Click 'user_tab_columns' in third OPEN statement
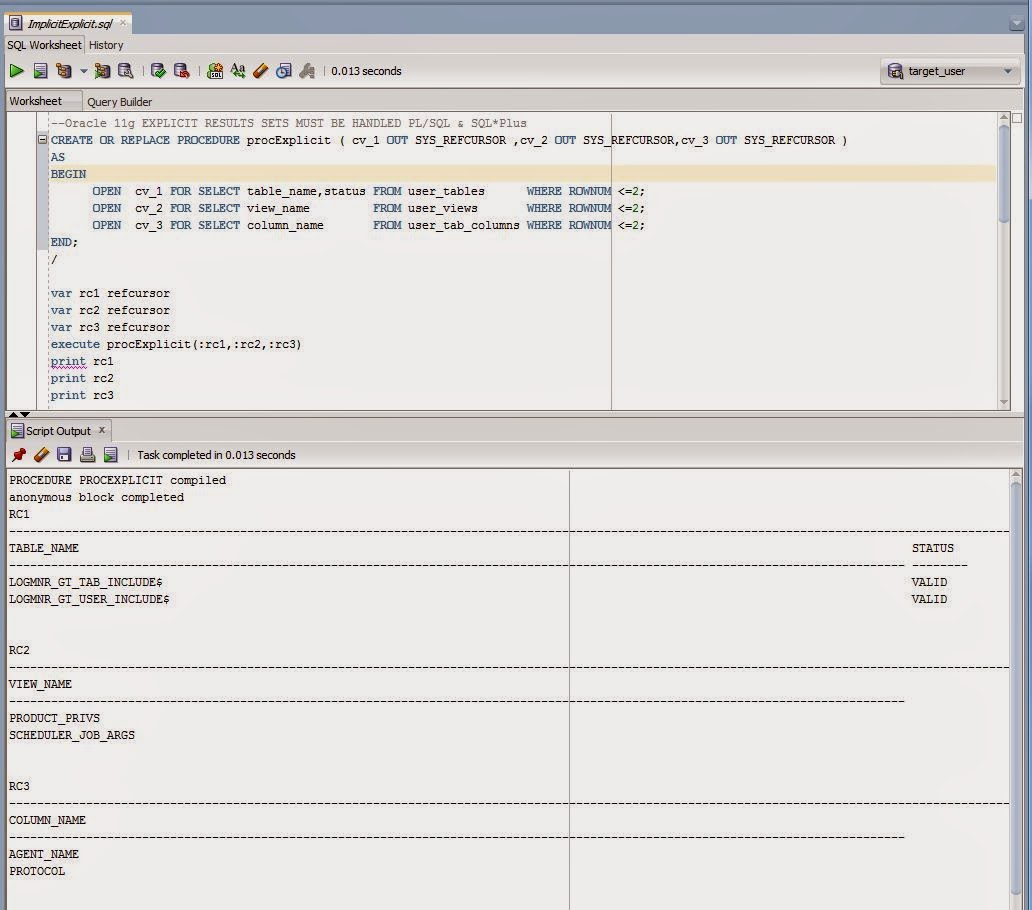This screenshot has height=910, width=1032. pyautogui.click(x=463, y=225)
